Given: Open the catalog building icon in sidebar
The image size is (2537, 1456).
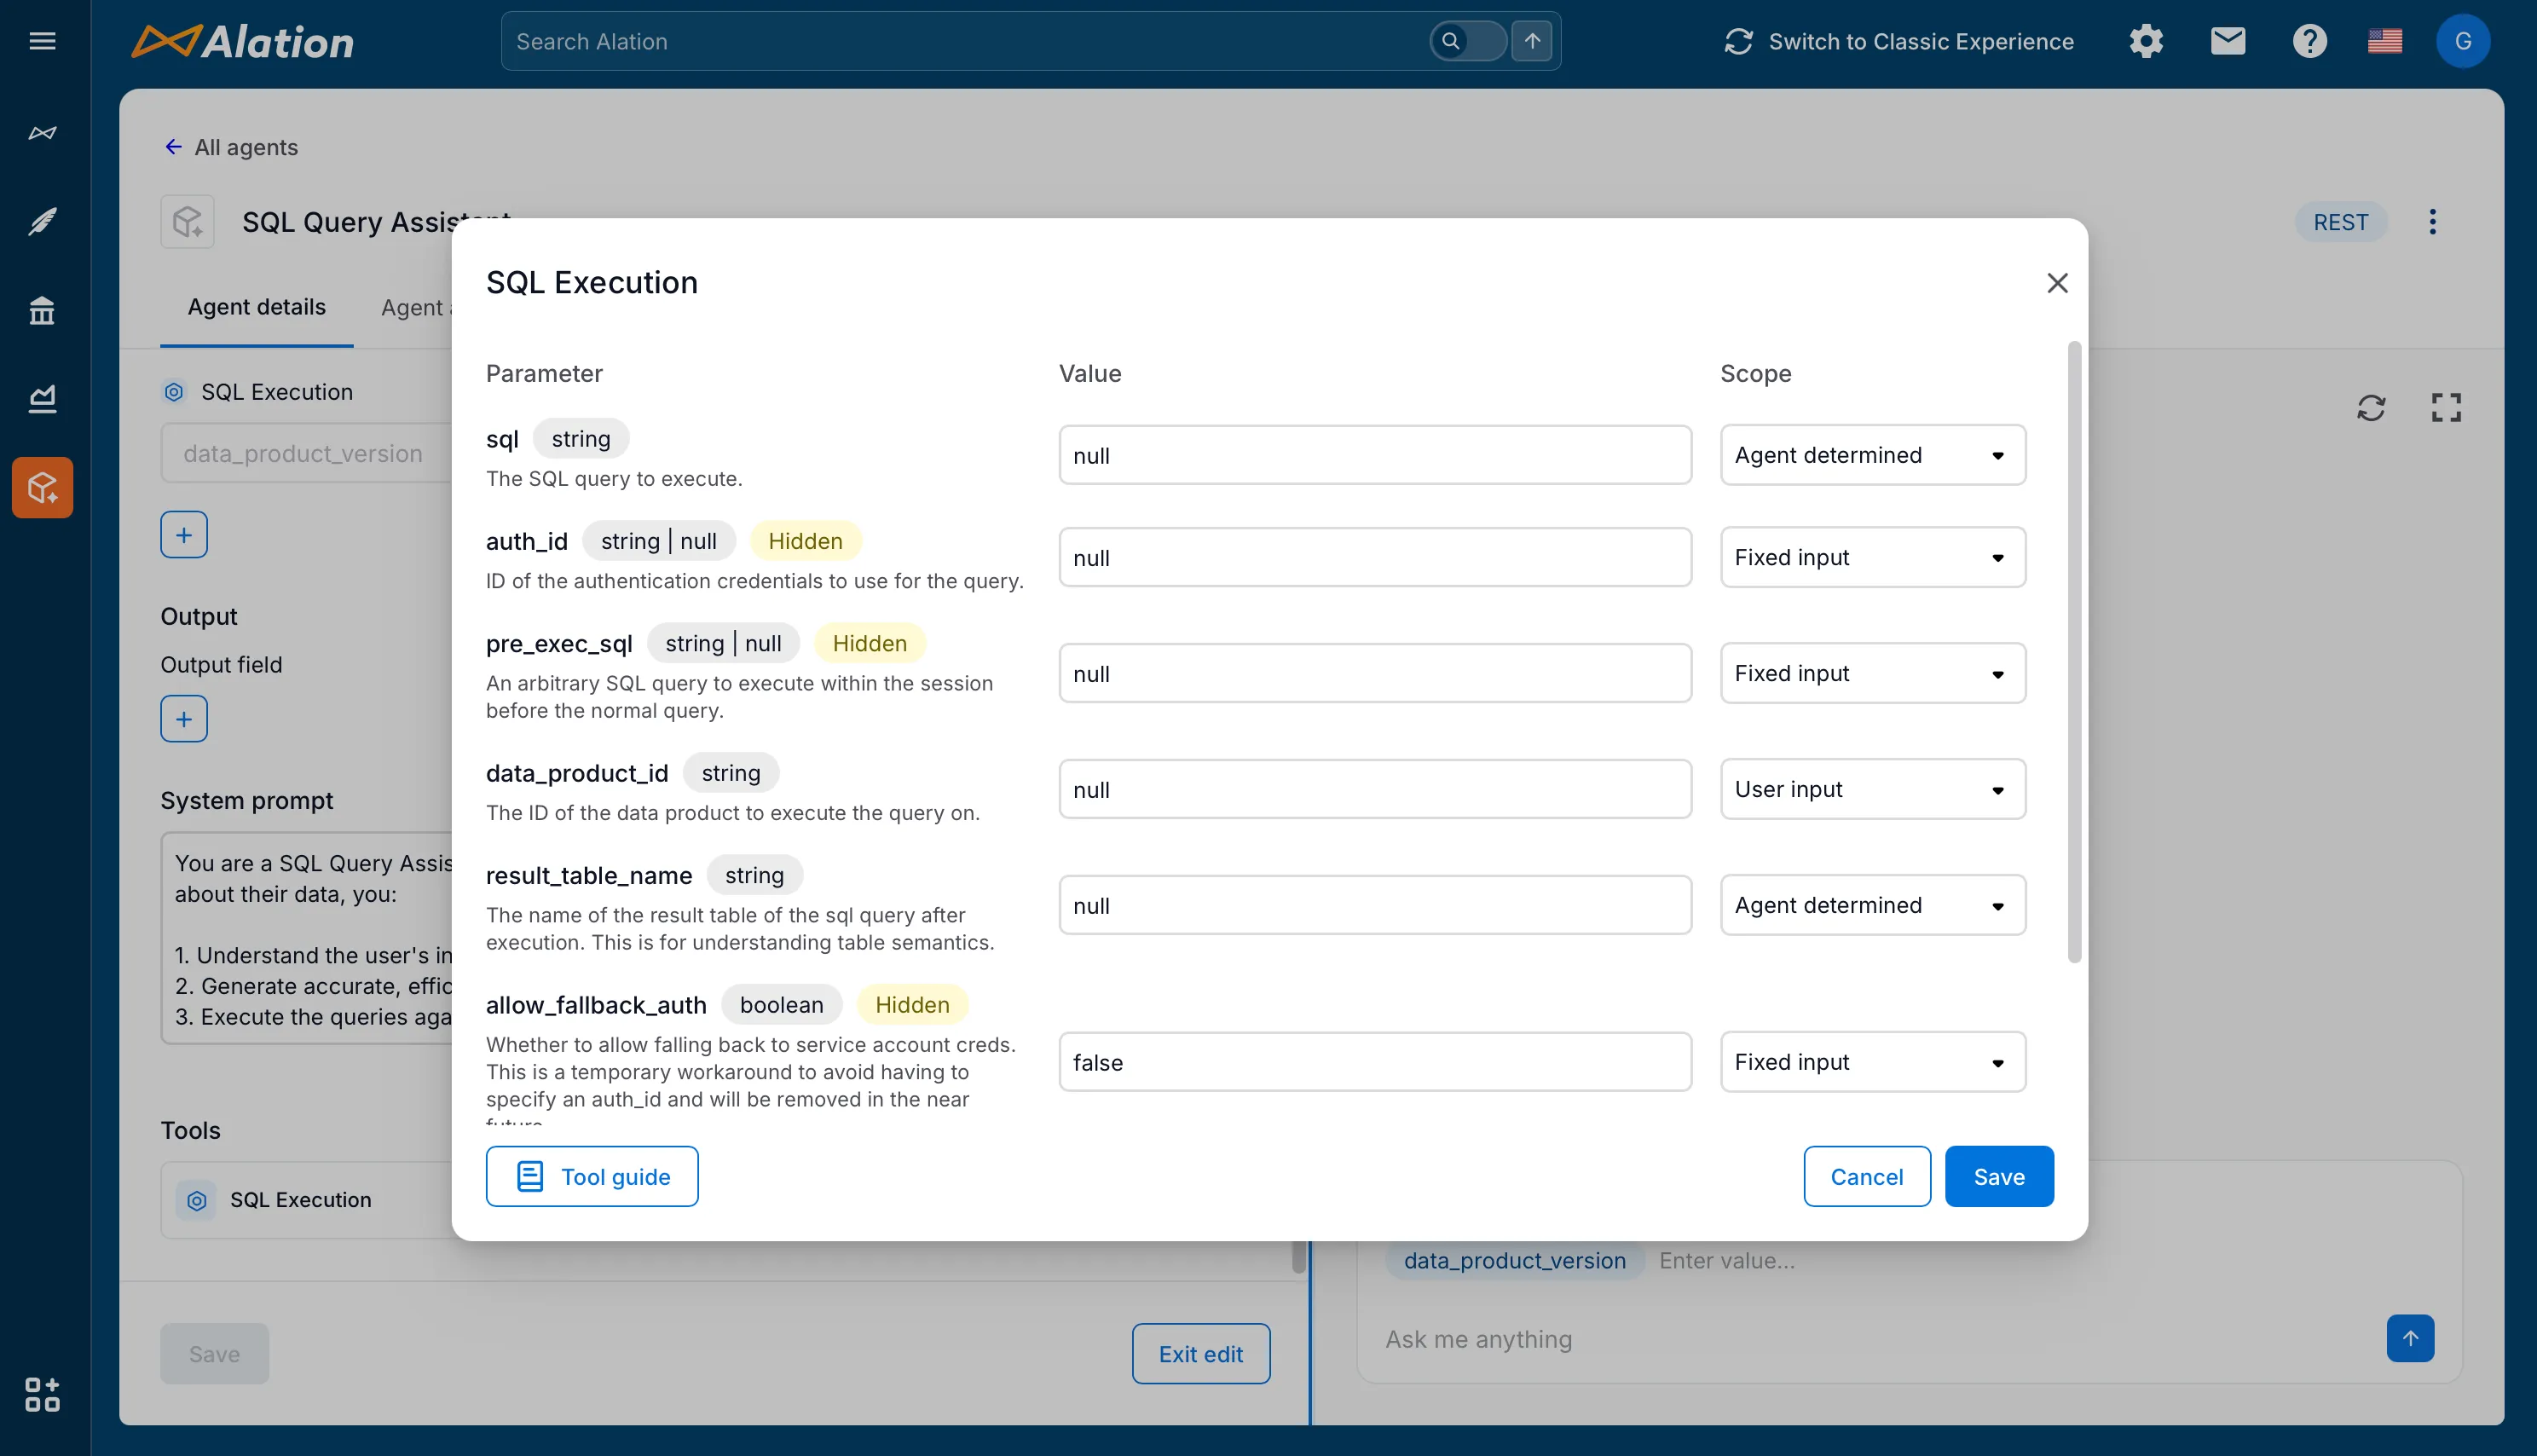Looking at the screenshot, I should [x=43, y=310].
